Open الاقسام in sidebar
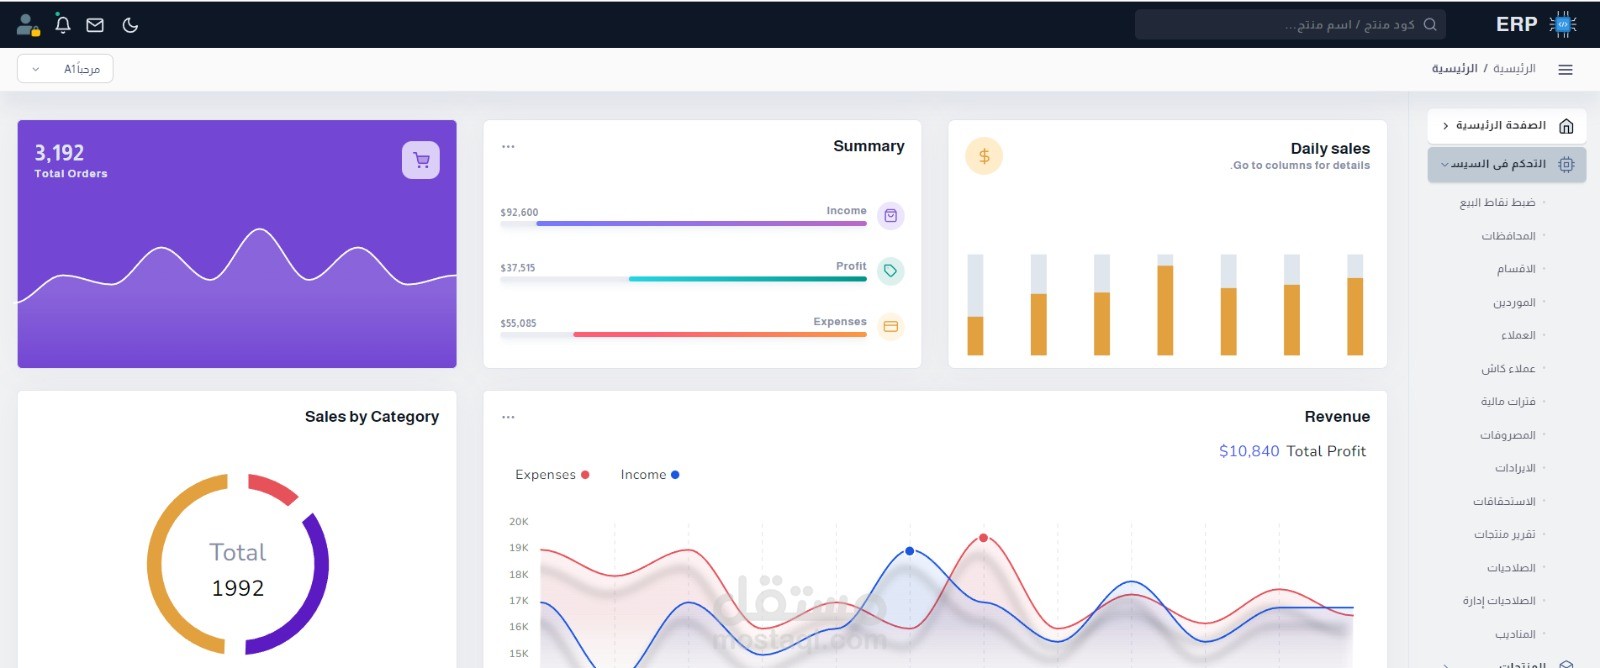The image size is (1600, 668). [1516, 269]
